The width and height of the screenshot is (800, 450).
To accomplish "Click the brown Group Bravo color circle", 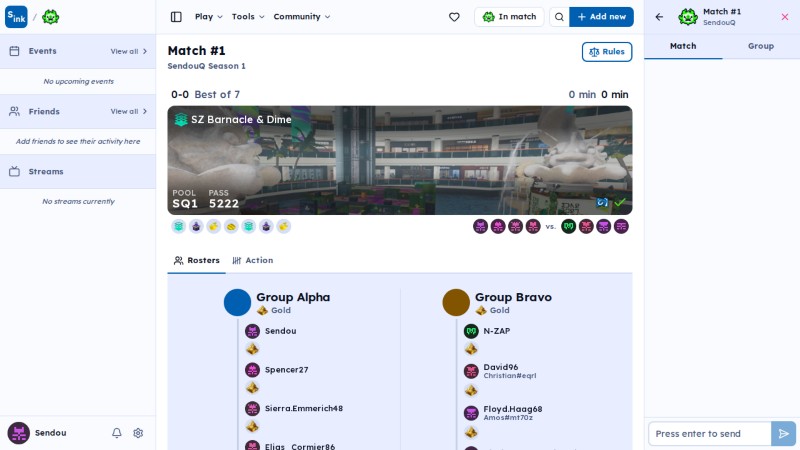I will coord(456,303).
